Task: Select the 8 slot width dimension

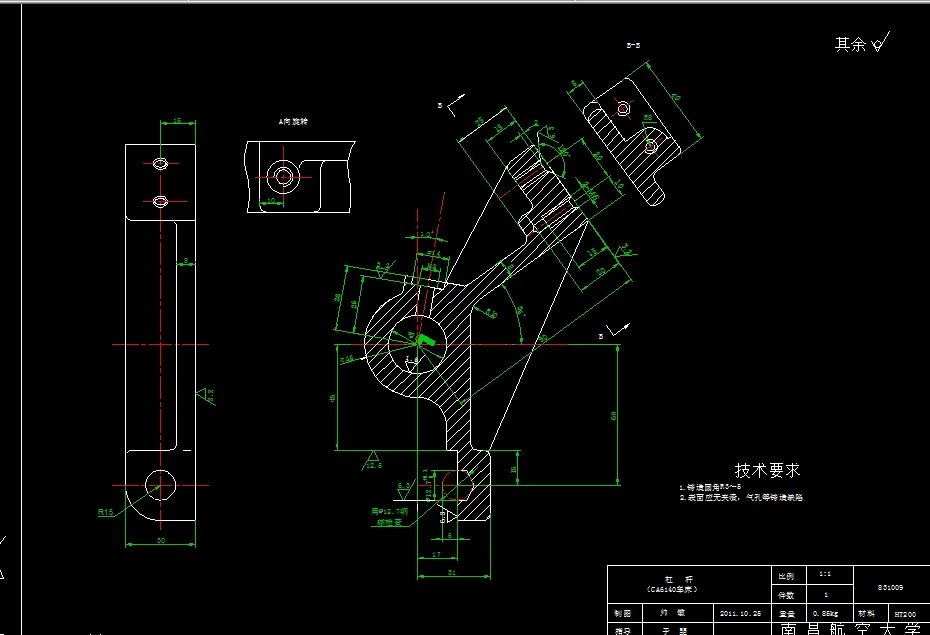Action: click(186, 260)
